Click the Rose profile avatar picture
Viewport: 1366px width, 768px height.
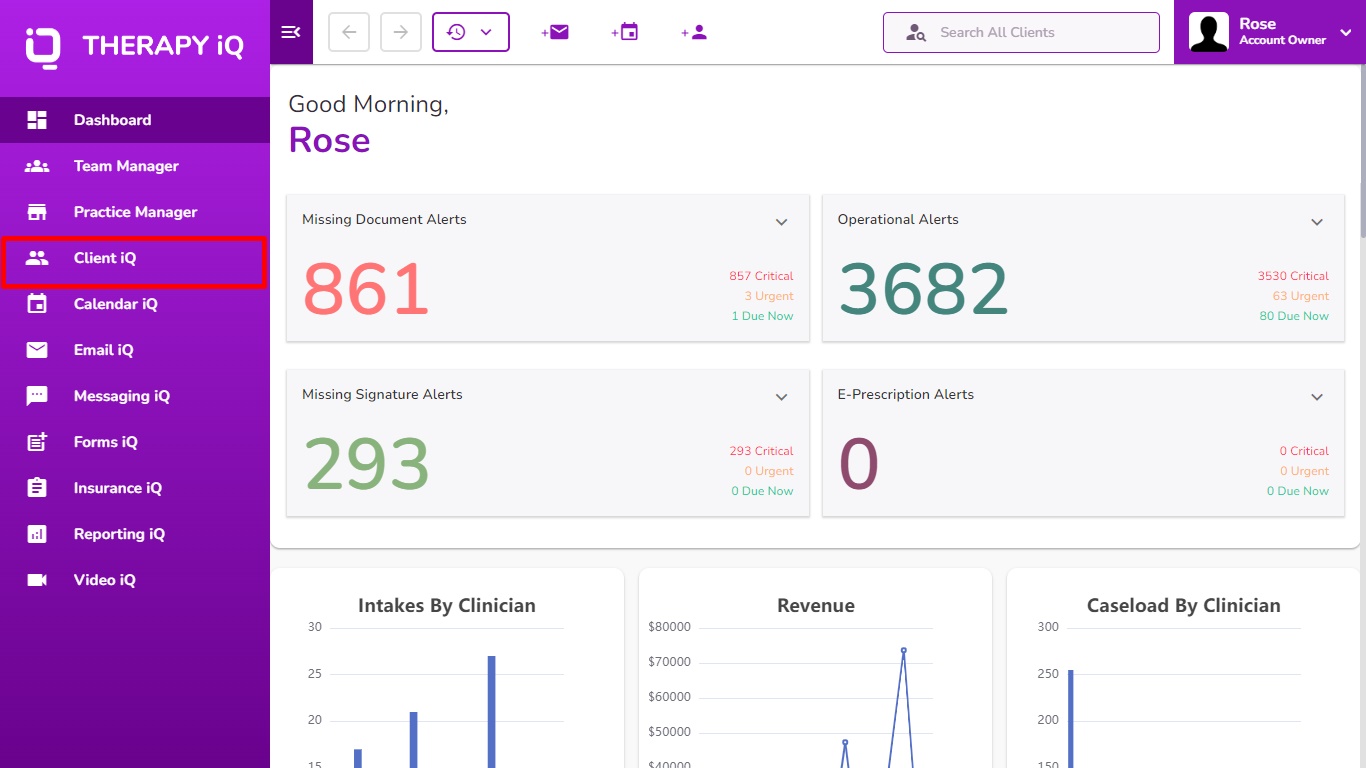pyautogui.click(x=1208, y=32)
